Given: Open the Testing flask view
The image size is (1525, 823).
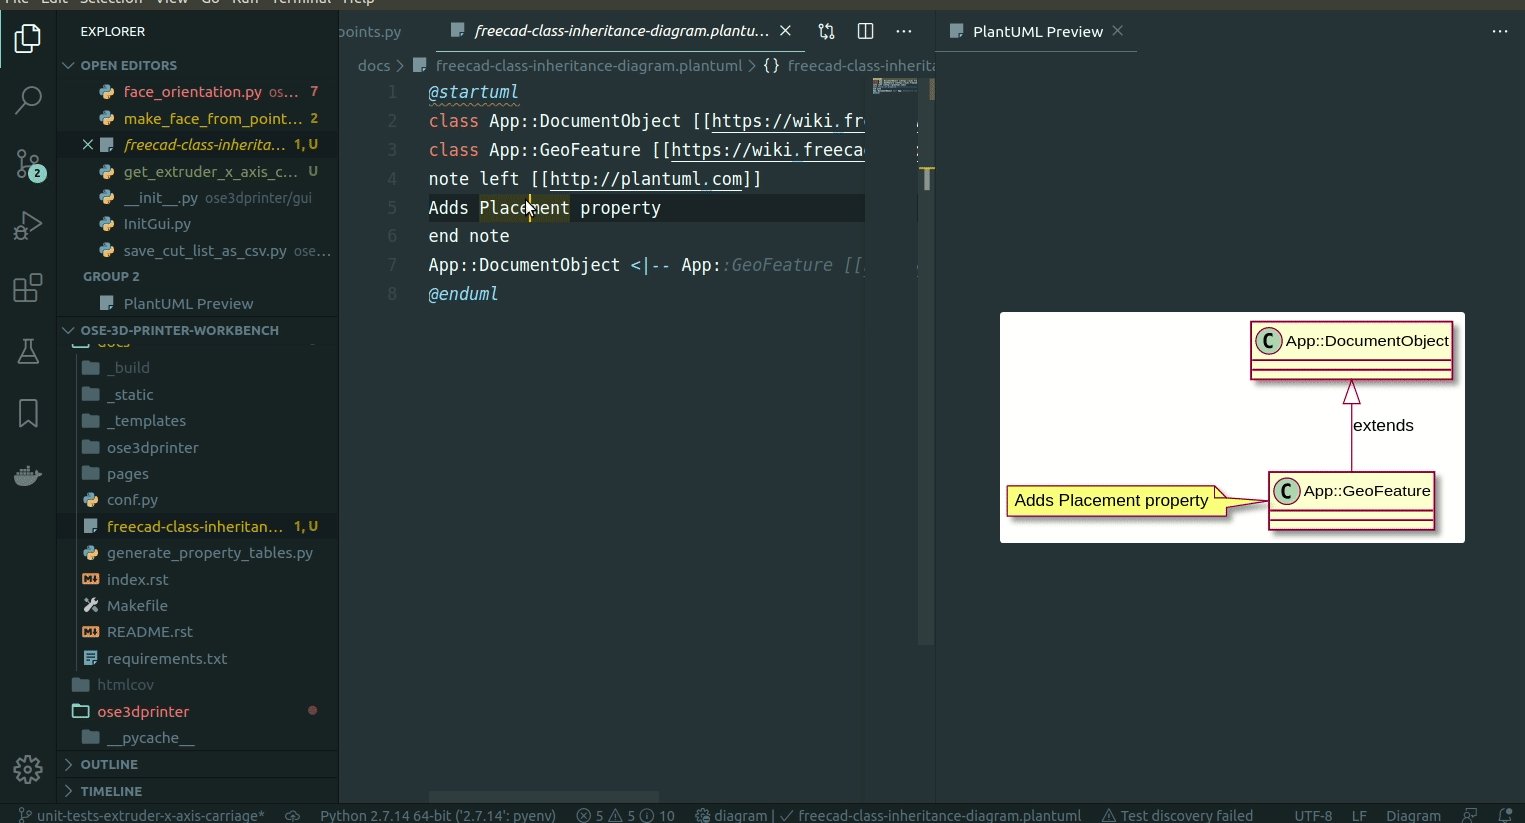Looking at the screenshot, I should pyautogui.click(x=28, y=351).
